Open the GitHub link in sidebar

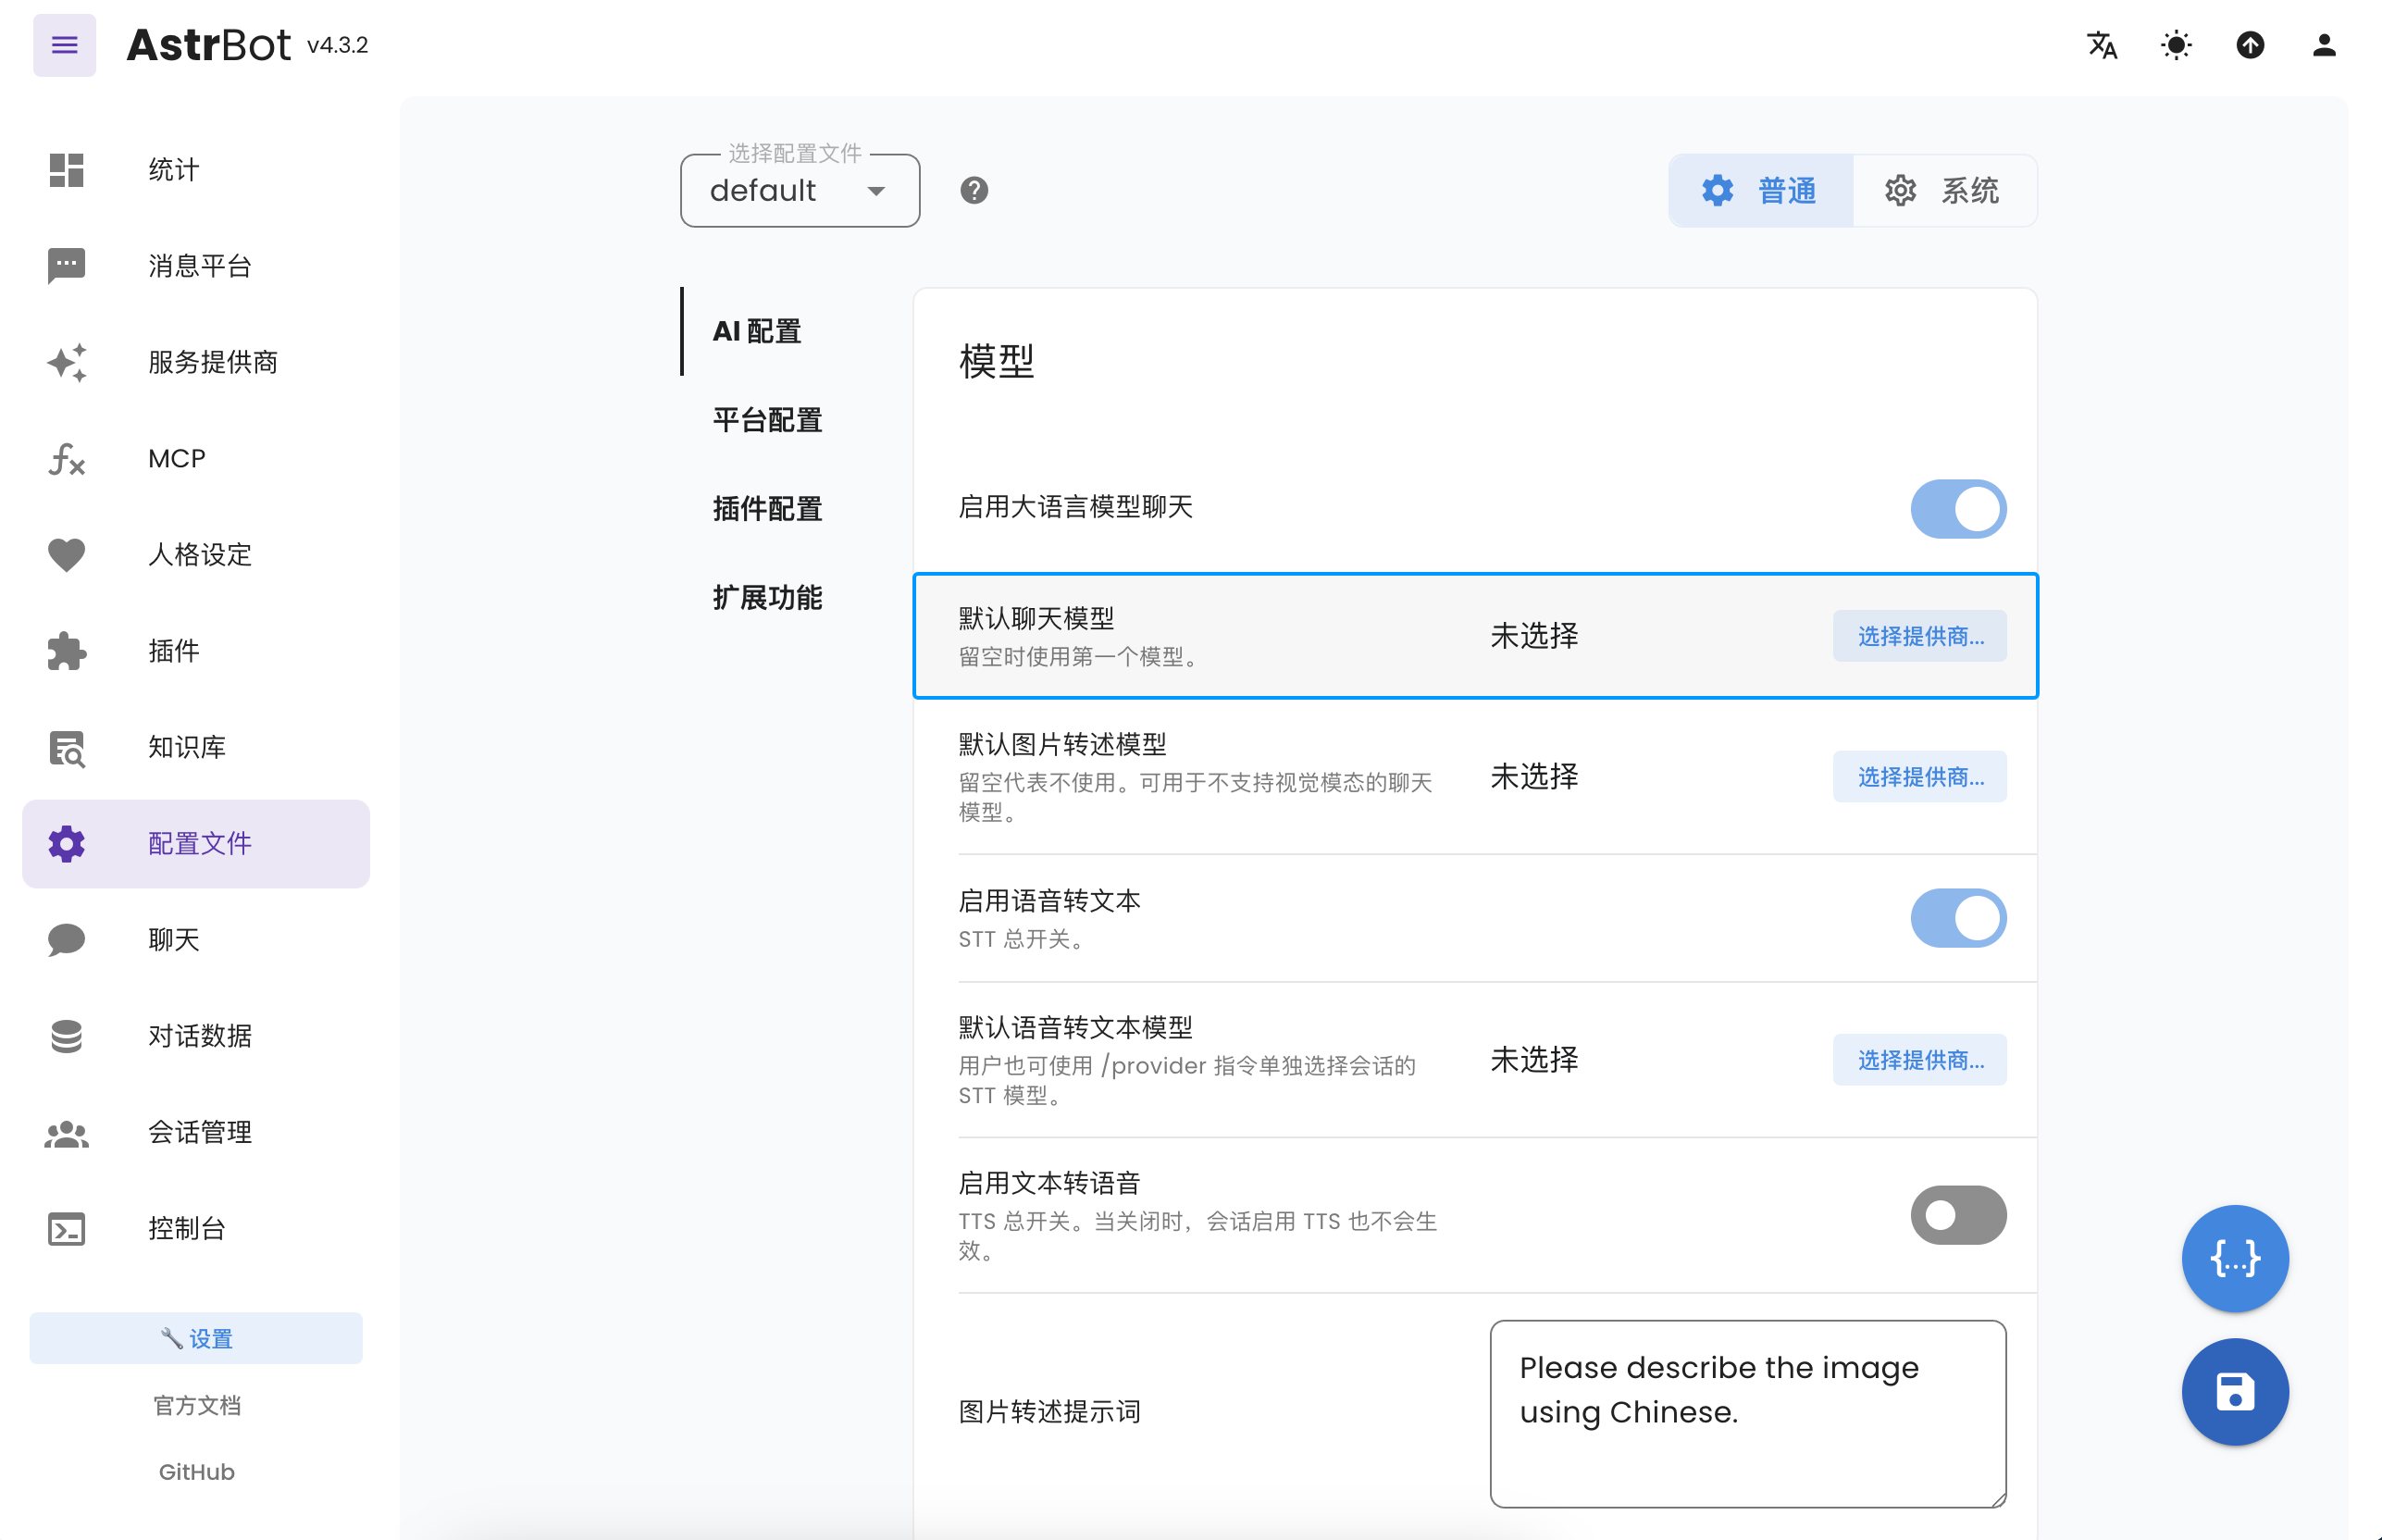(195, 1471)
